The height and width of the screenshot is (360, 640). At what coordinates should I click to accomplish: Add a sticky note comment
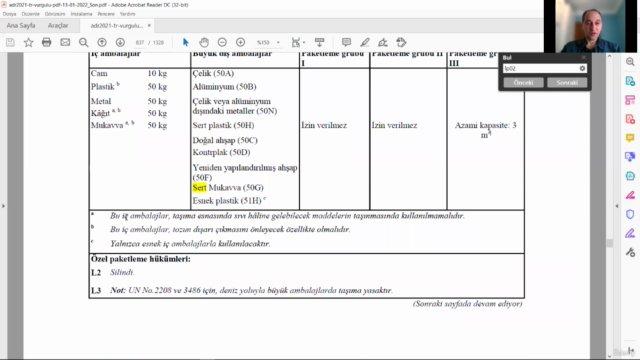[x=346, y=42]
